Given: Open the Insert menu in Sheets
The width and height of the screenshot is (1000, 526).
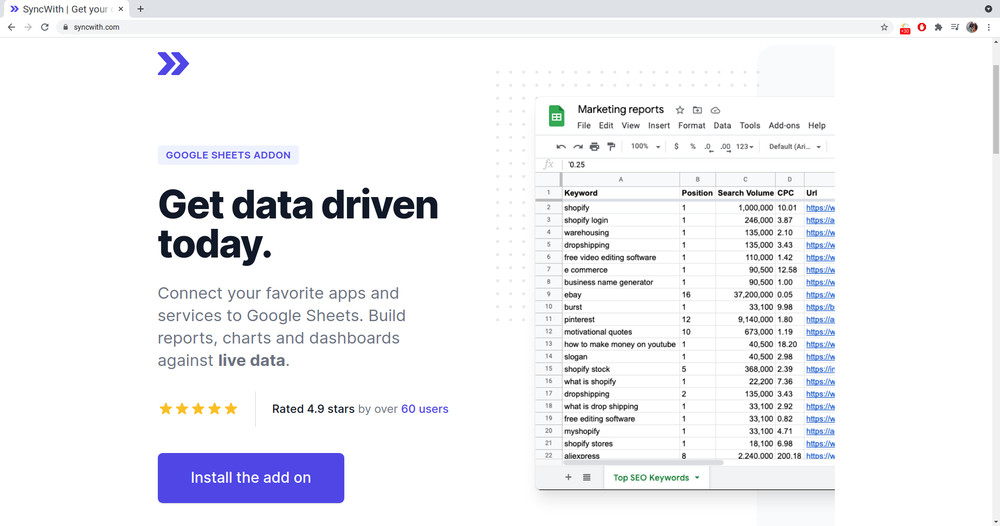Looking at the screenshot, I should [x=659, y=126].
